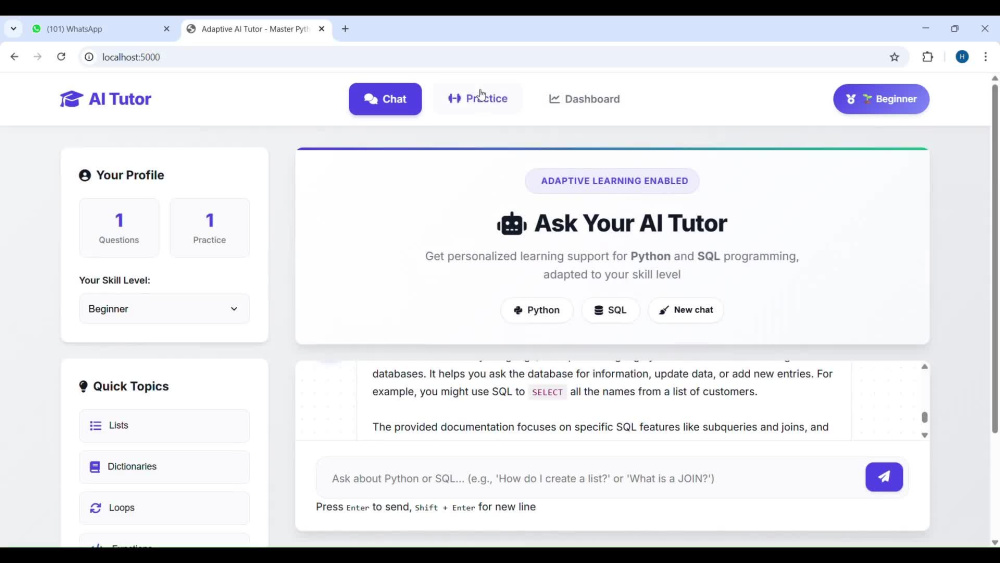The width and height of the screenshot is (1000, 563).
Task: Click the chat scroll up arrow
Action: point(924,367)
